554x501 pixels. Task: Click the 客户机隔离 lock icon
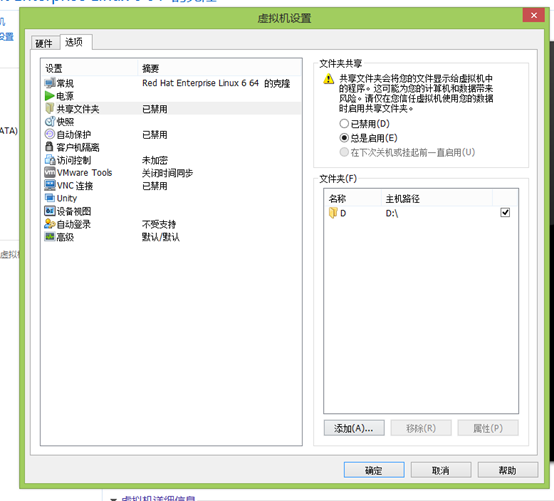click(x=49, y=147)
